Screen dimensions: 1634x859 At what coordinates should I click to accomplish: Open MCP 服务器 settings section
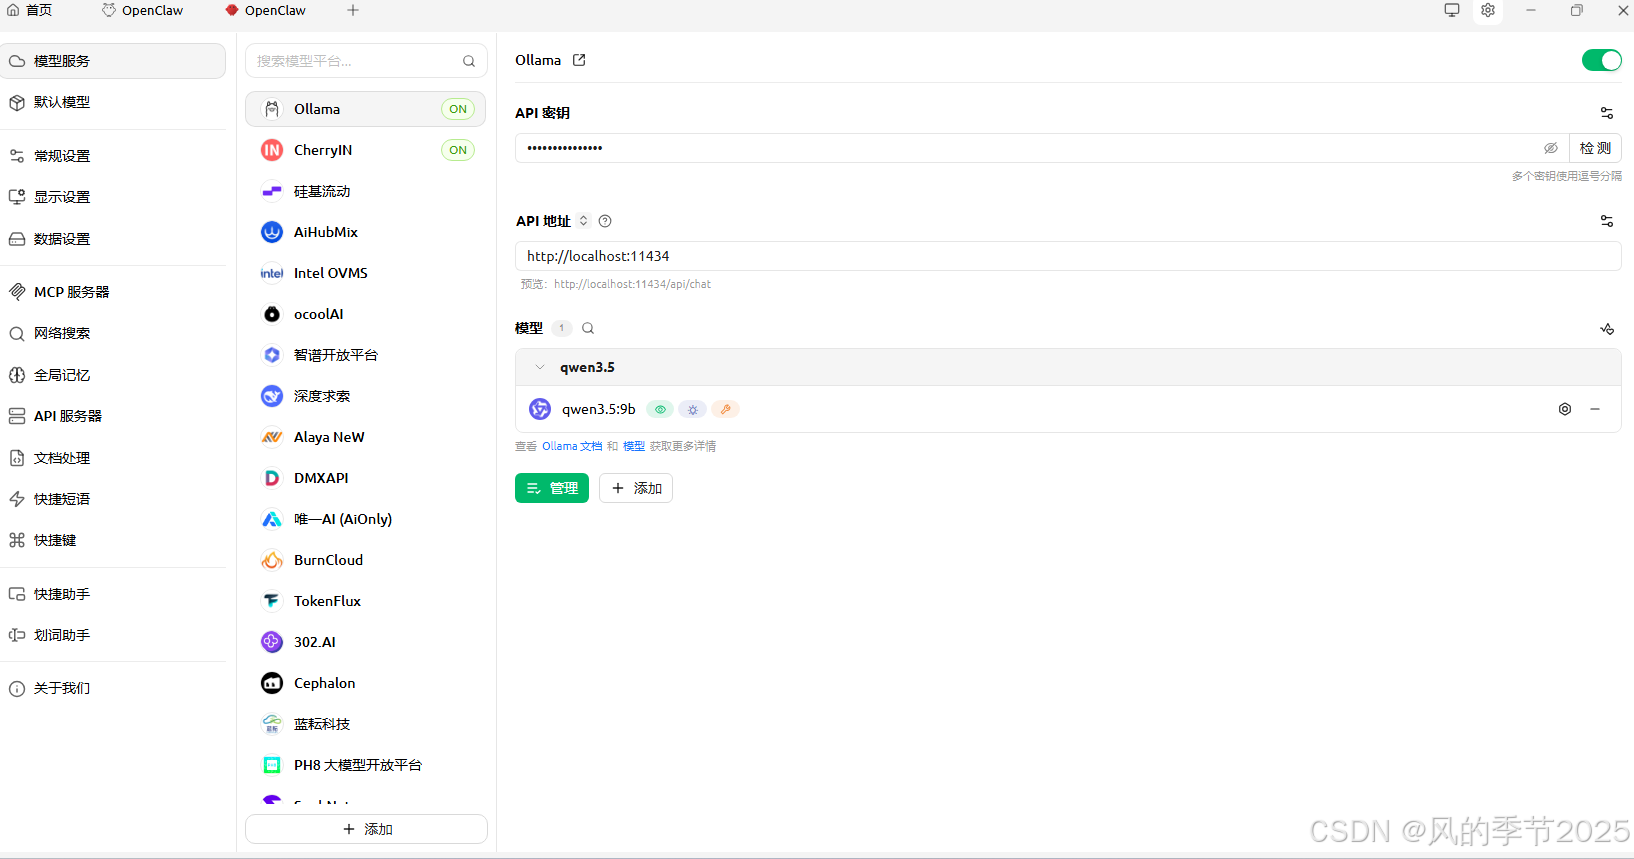click(113, 292)
